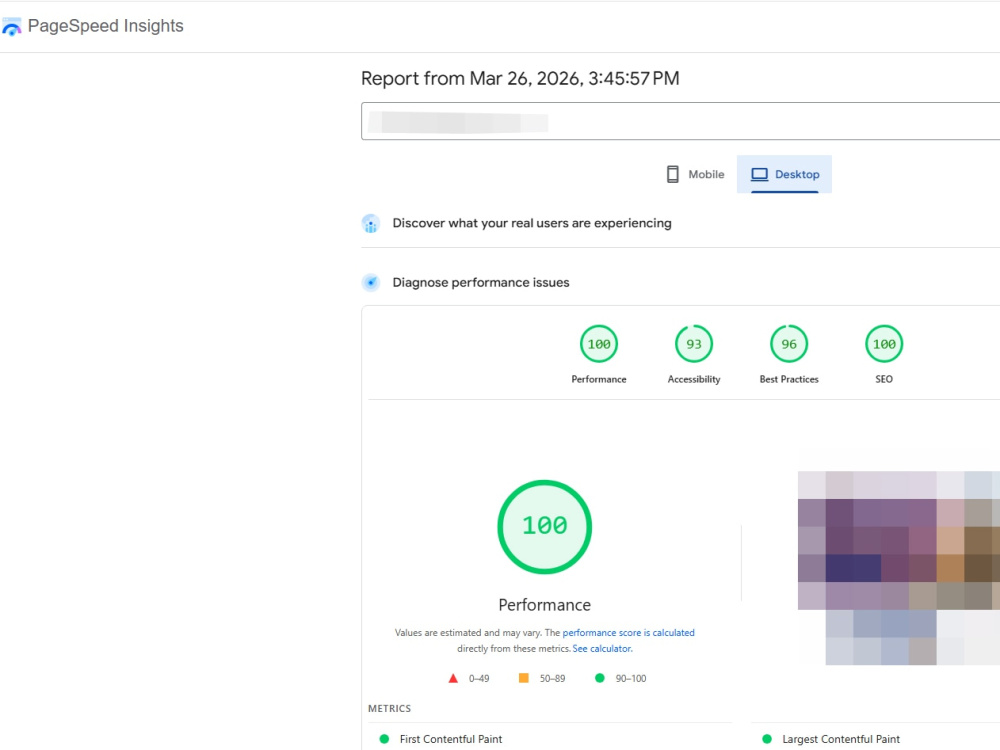Jump to Discover what your real users are experiencing
Image resolution: width=1000 pixels, height=750 pixels.
[x=532, y=223]
